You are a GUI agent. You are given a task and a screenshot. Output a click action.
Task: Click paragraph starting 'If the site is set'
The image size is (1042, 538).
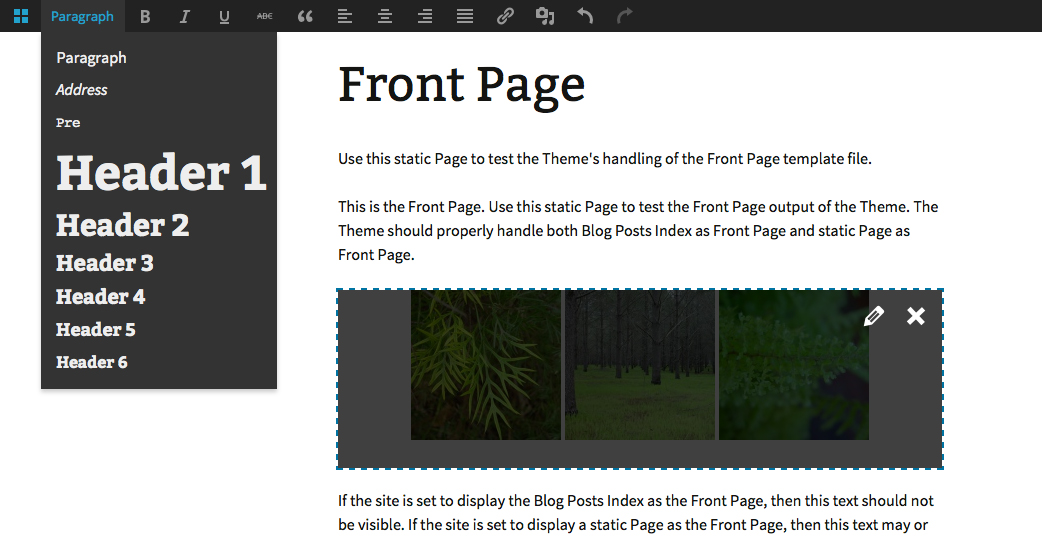tap(636, 513)
